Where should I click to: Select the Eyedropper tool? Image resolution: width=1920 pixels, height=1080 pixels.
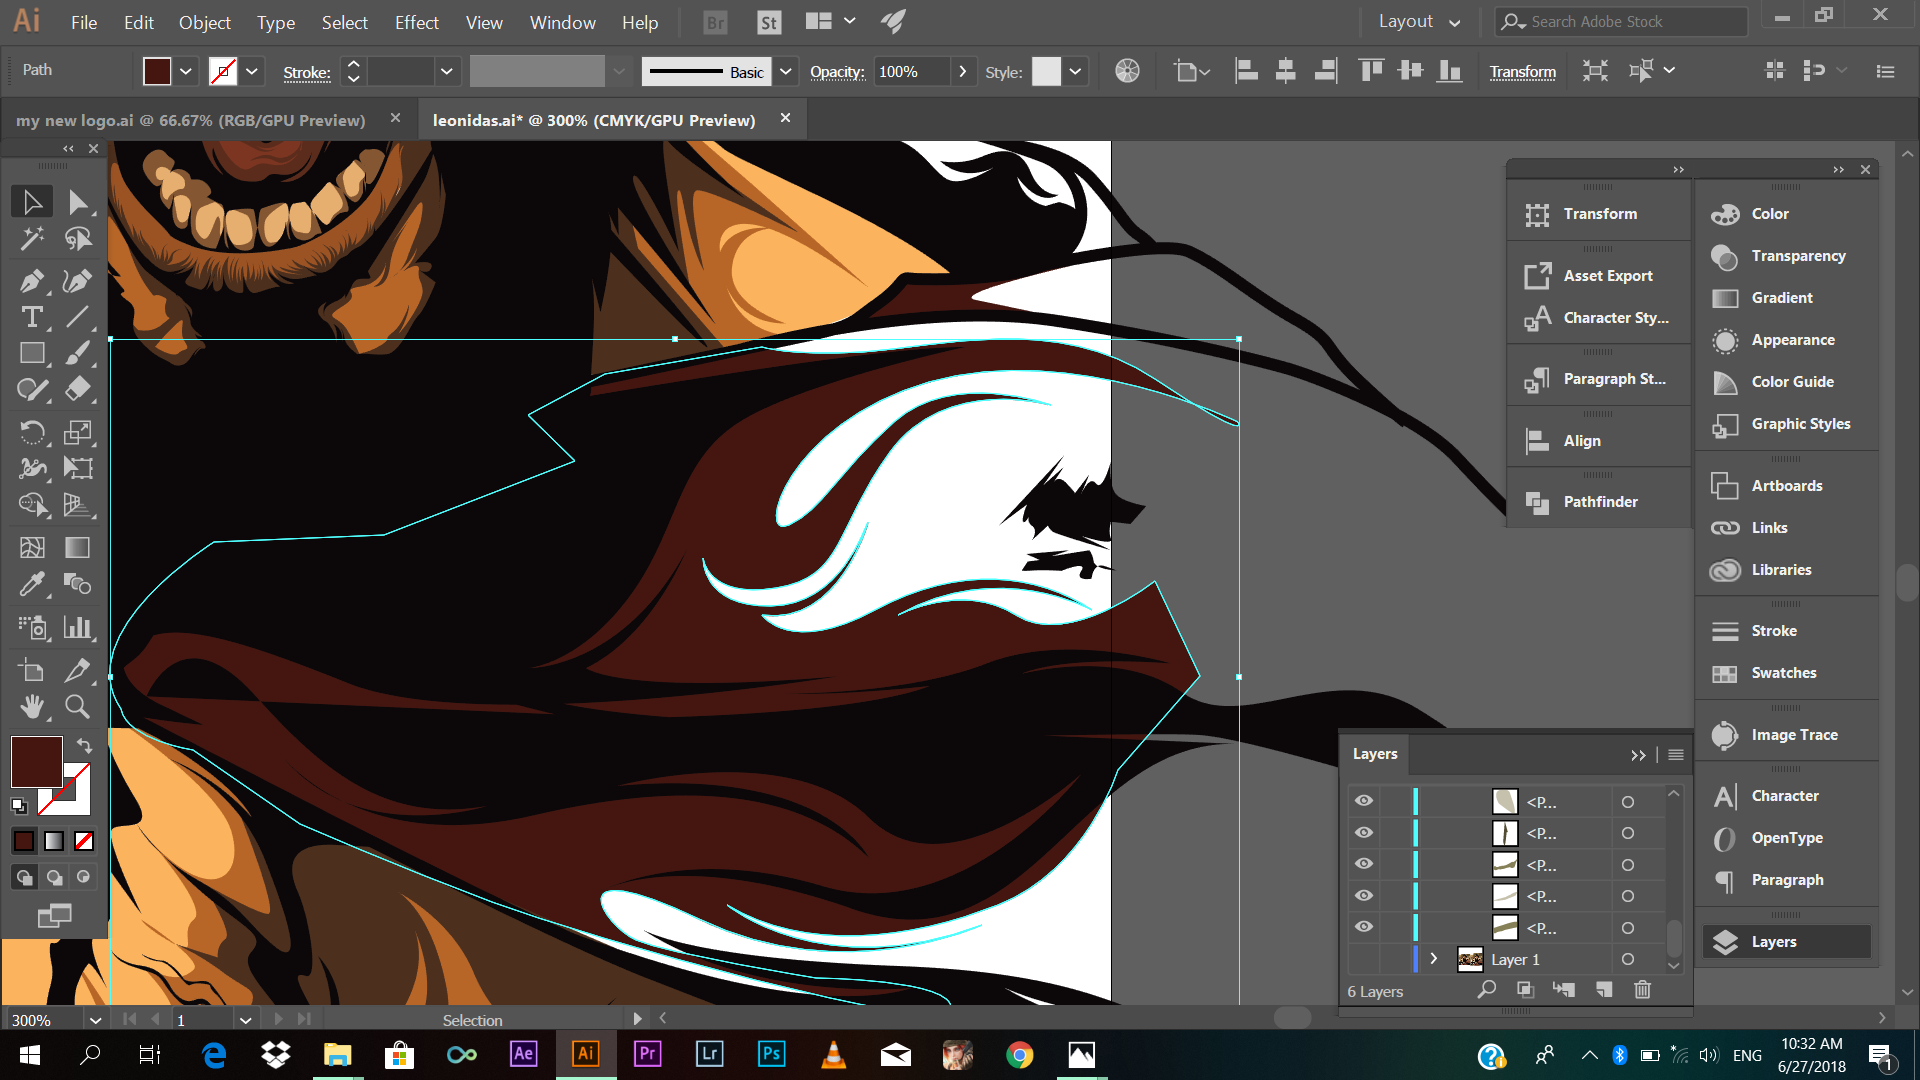point(31,584)
